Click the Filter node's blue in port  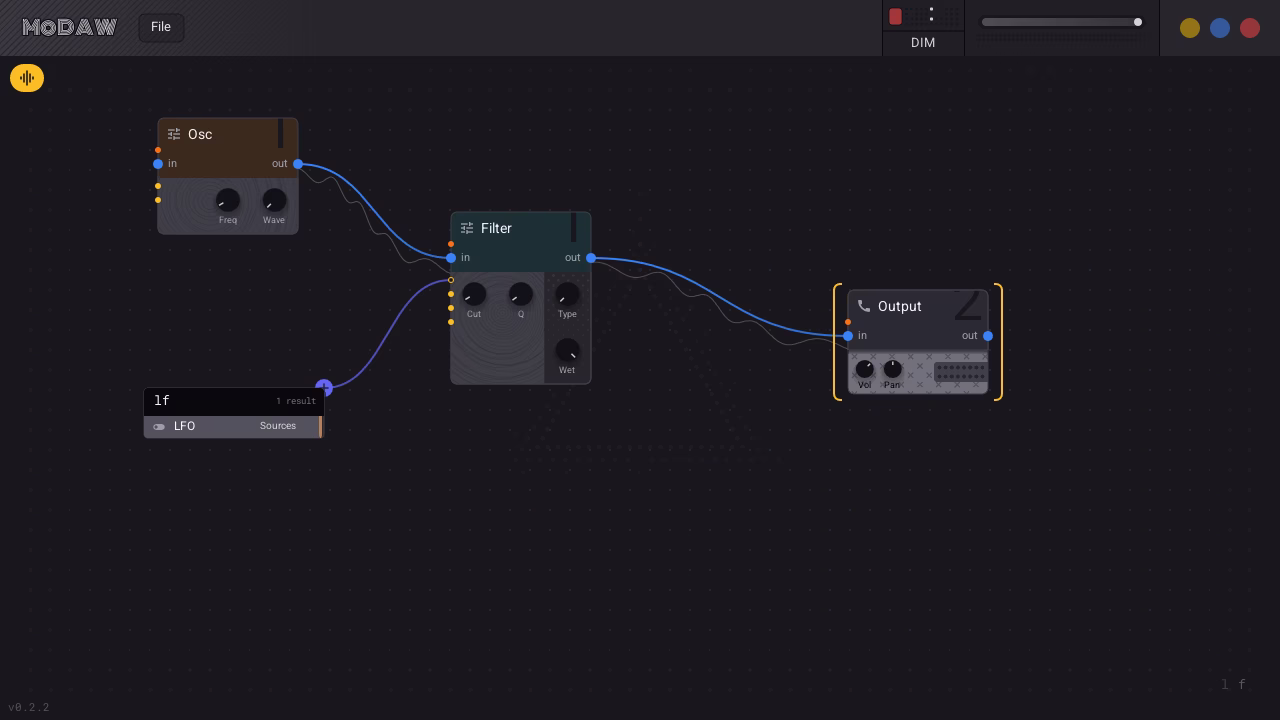click(x=451, y=258)
